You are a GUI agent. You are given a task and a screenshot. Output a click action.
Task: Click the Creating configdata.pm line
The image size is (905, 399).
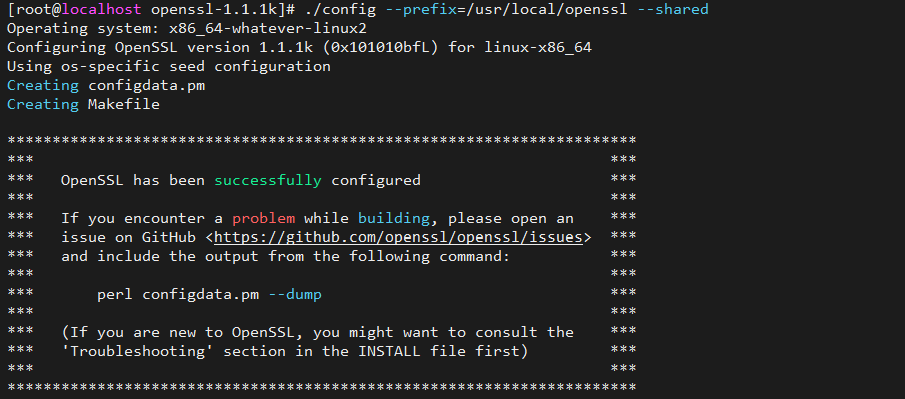tap(106, 86)
